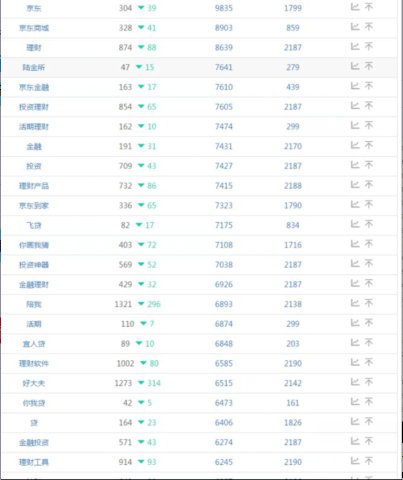Open the 京东金融 keyword link
This screenshot has width=403, height=480.
click(x=34, y=87)
